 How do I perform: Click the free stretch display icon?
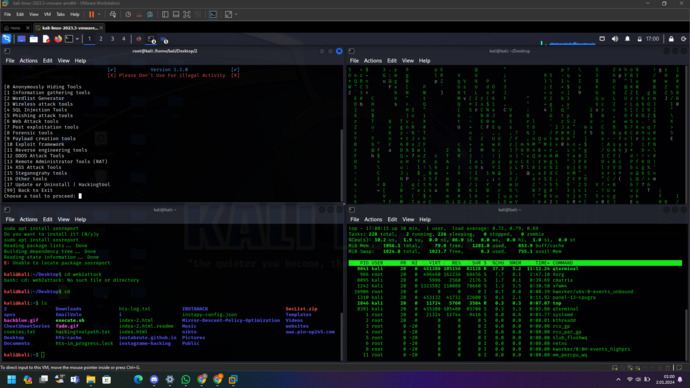[x=228, y=15]
